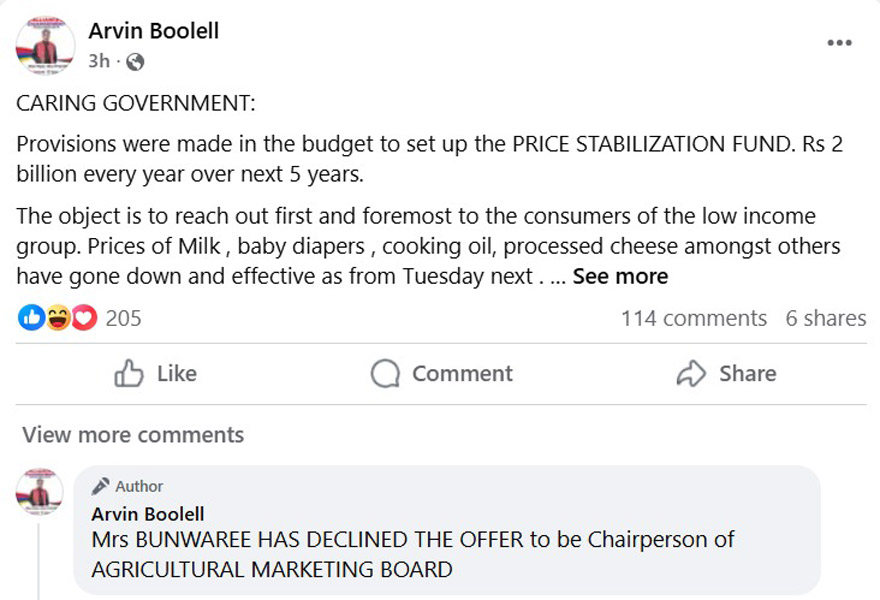Click the red heart reaction icon
The width and height of the screenshot is (880, 600).
(x=84, y=318)
